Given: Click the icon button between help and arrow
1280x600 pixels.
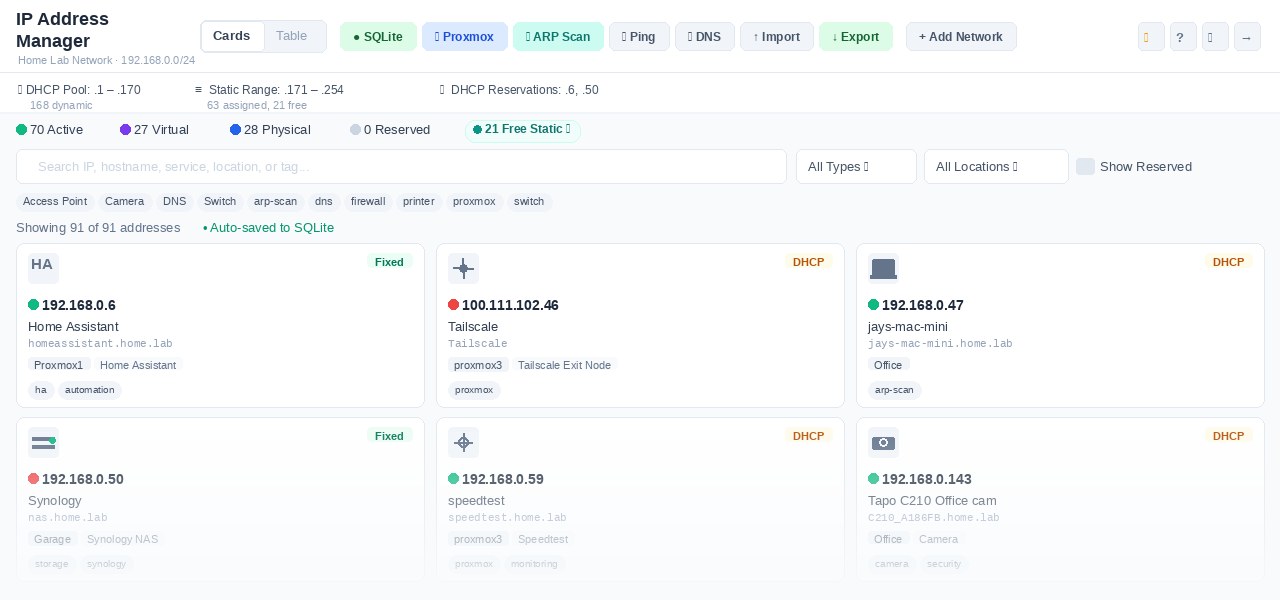Looking at the screenshot, I should pyautogui.click(x=1215, y=37).
